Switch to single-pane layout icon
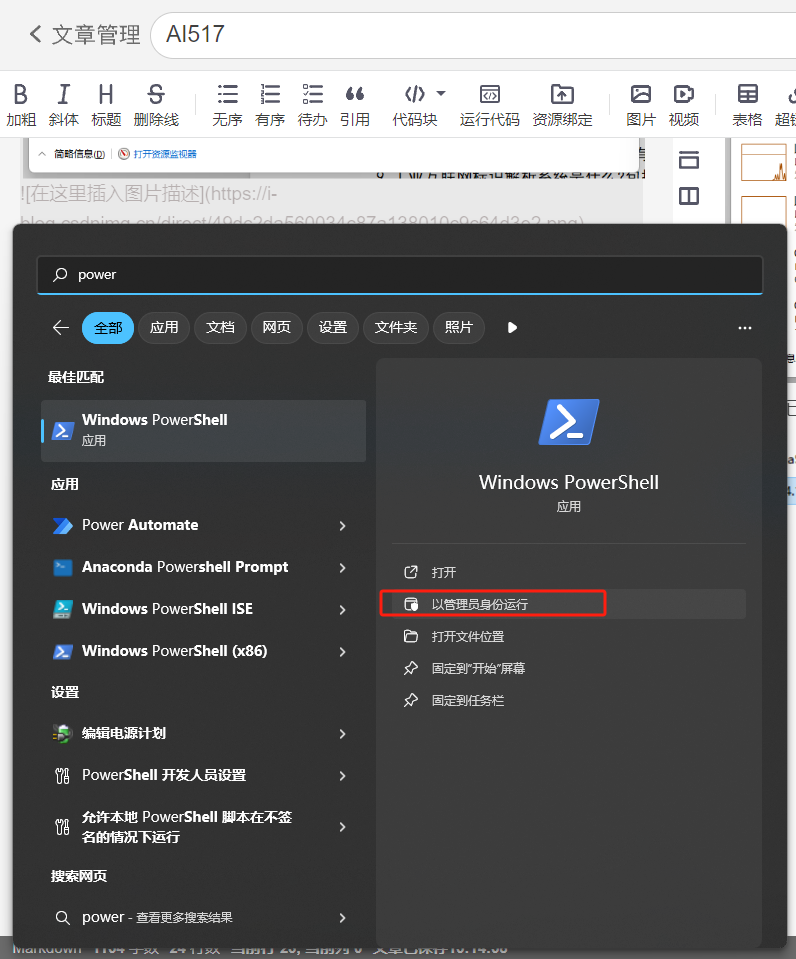This screenshot has width=796, height=959. (x=689, y=160)
